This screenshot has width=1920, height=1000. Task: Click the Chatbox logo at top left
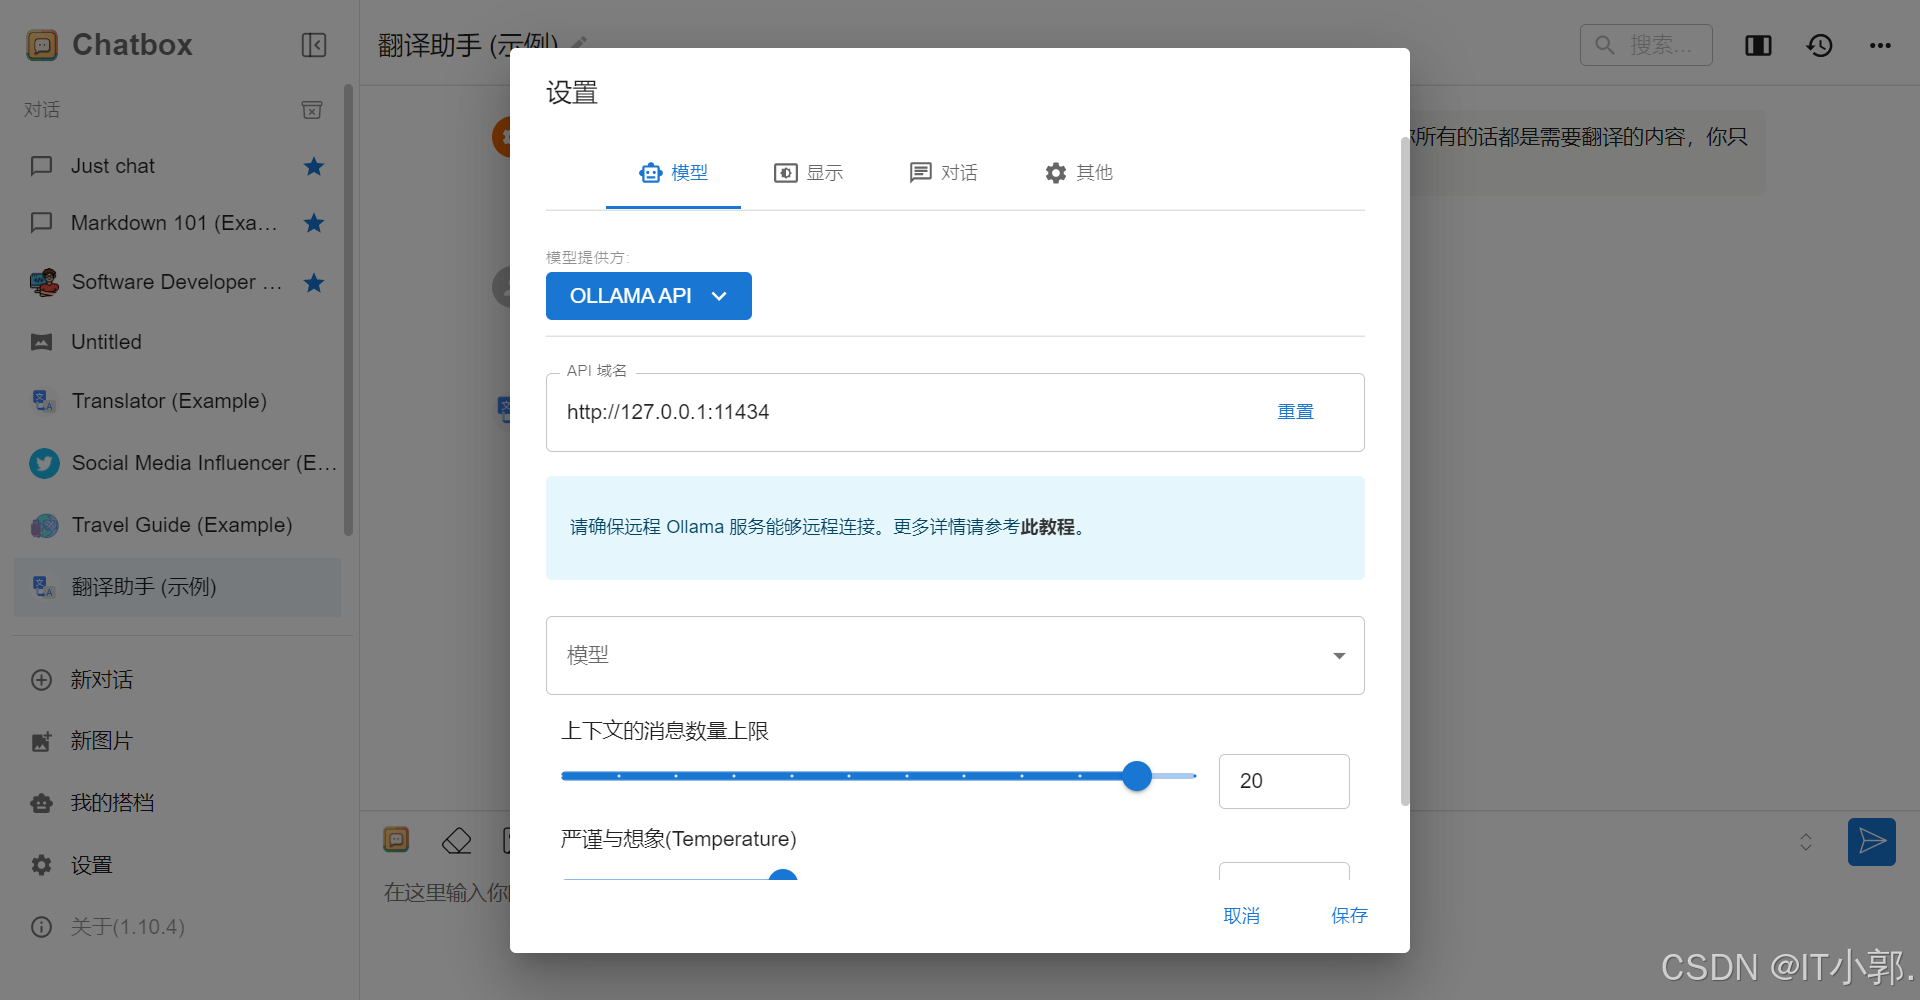point(42,45)
